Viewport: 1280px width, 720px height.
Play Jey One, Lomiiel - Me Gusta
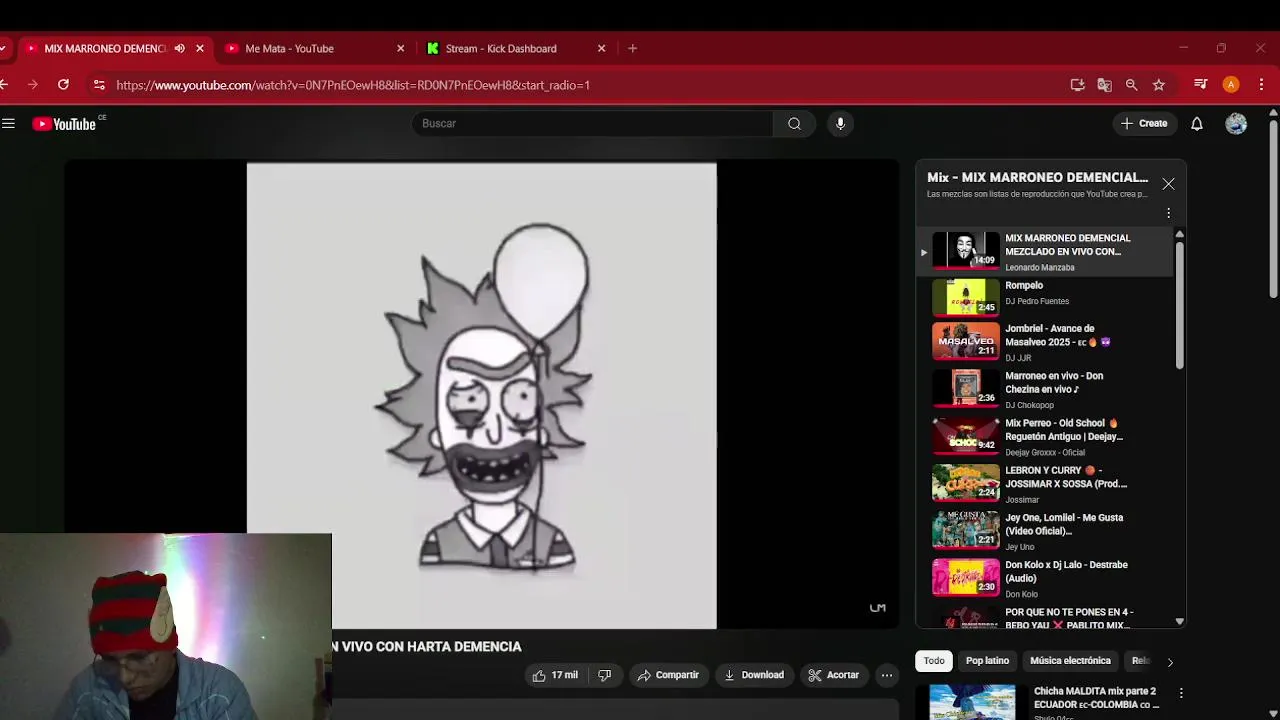[1045, 531]
